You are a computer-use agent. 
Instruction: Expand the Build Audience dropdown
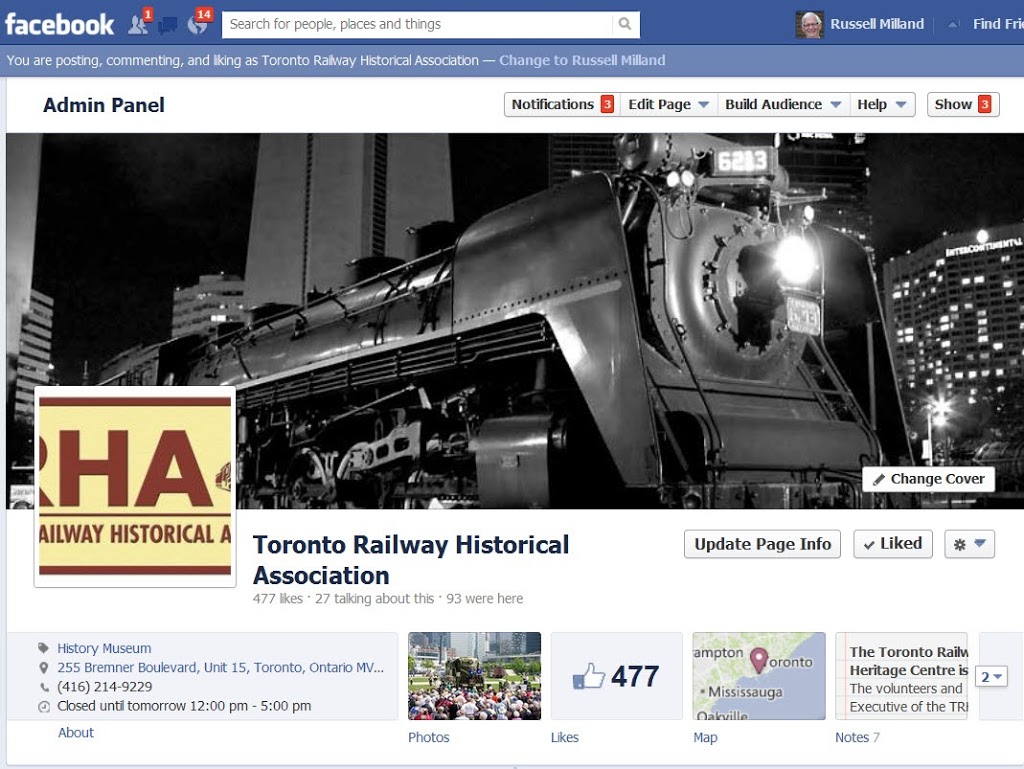pyautogui.click(x=782, y=104)
